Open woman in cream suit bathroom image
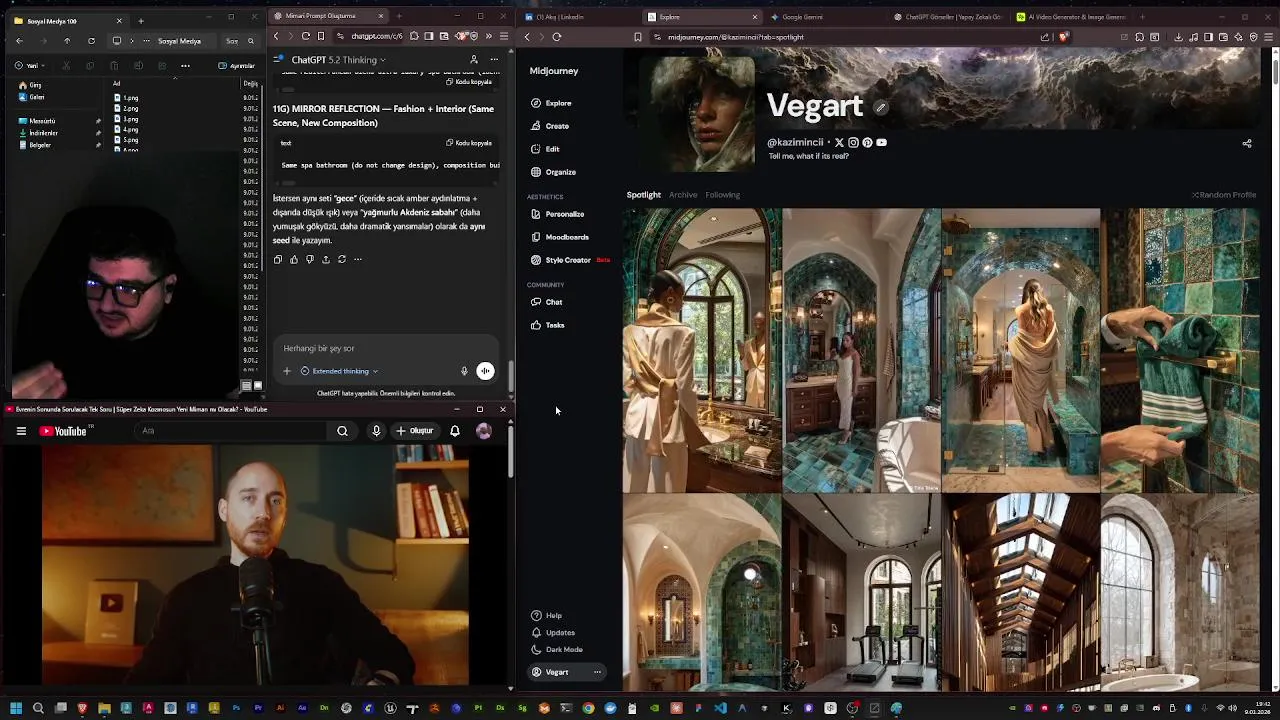The image size is (1280, 720). pyautogui.click(x=702, y=350)
